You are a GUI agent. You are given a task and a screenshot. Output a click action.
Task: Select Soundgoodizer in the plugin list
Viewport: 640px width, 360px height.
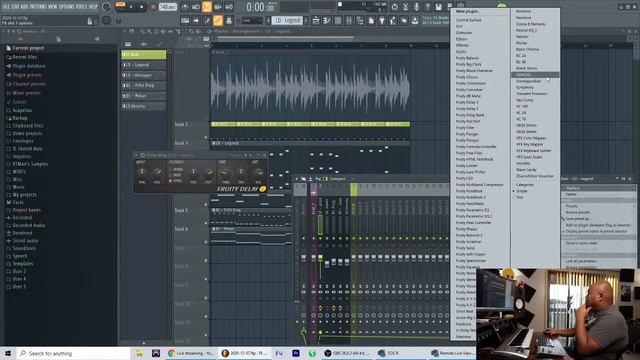tap(528, 81)
